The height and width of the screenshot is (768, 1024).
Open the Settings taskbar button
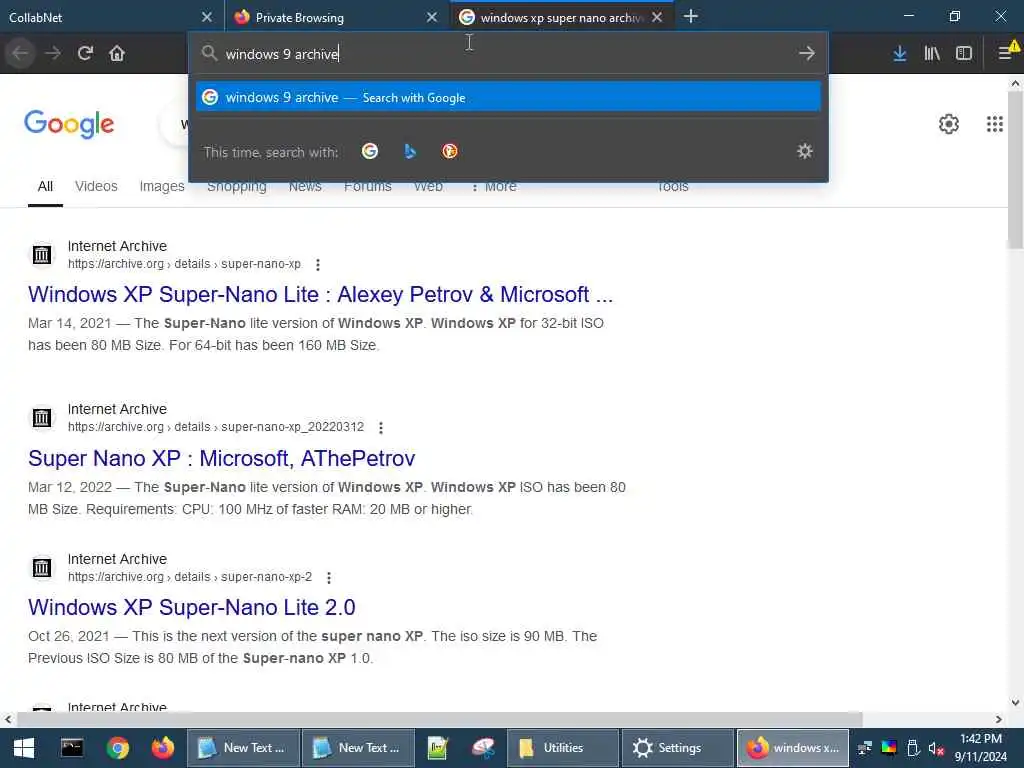tap(677, 748)
